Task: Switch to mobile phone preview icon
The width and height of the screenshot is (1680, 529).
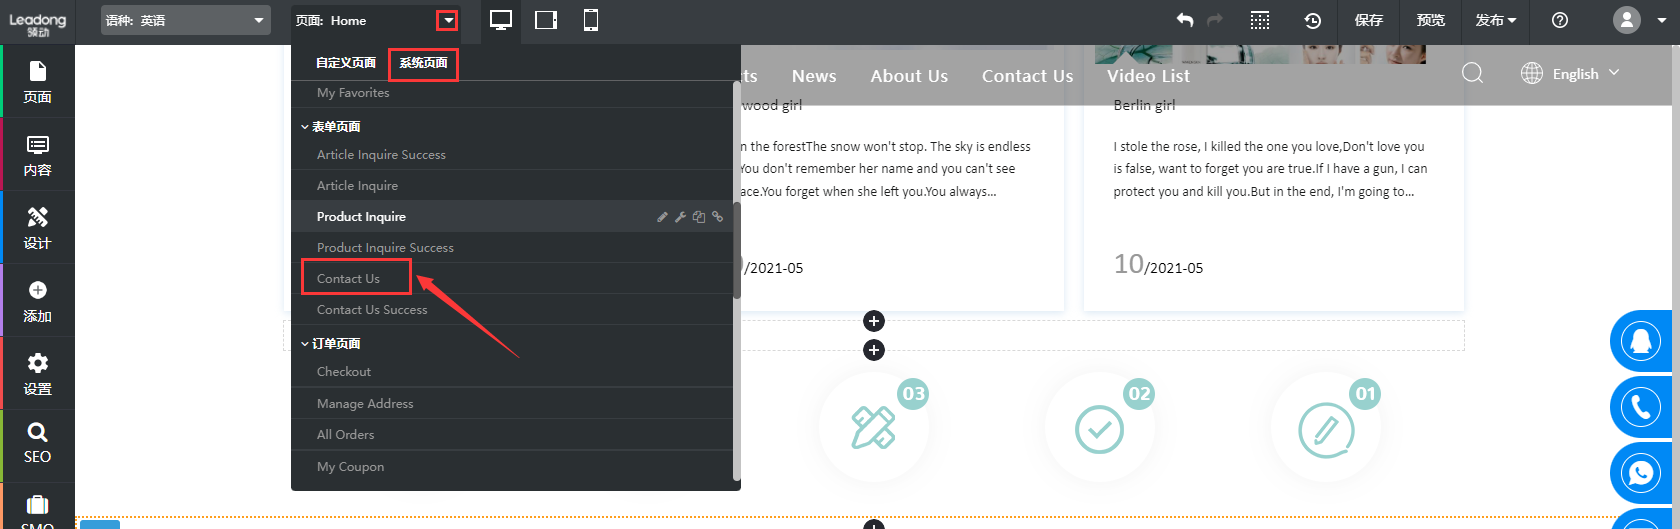Action: [591, 20]
